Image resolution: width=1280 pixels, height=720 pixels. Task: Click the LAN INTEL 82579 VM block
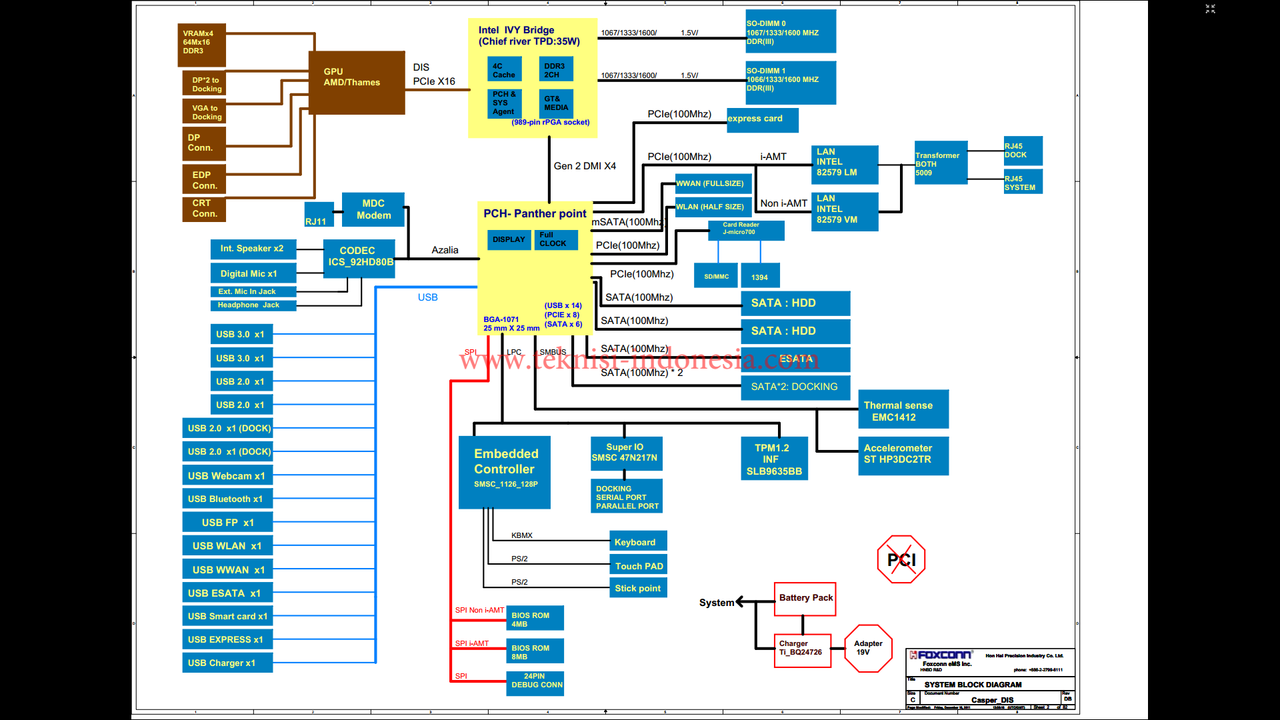pos(845,212)
